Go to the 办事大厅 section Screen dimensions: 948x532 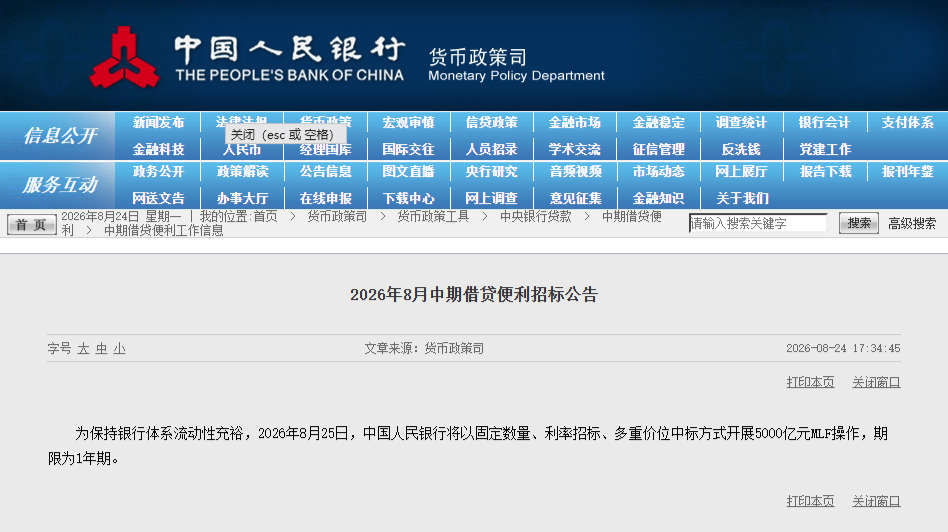click(x=242, y=198)
